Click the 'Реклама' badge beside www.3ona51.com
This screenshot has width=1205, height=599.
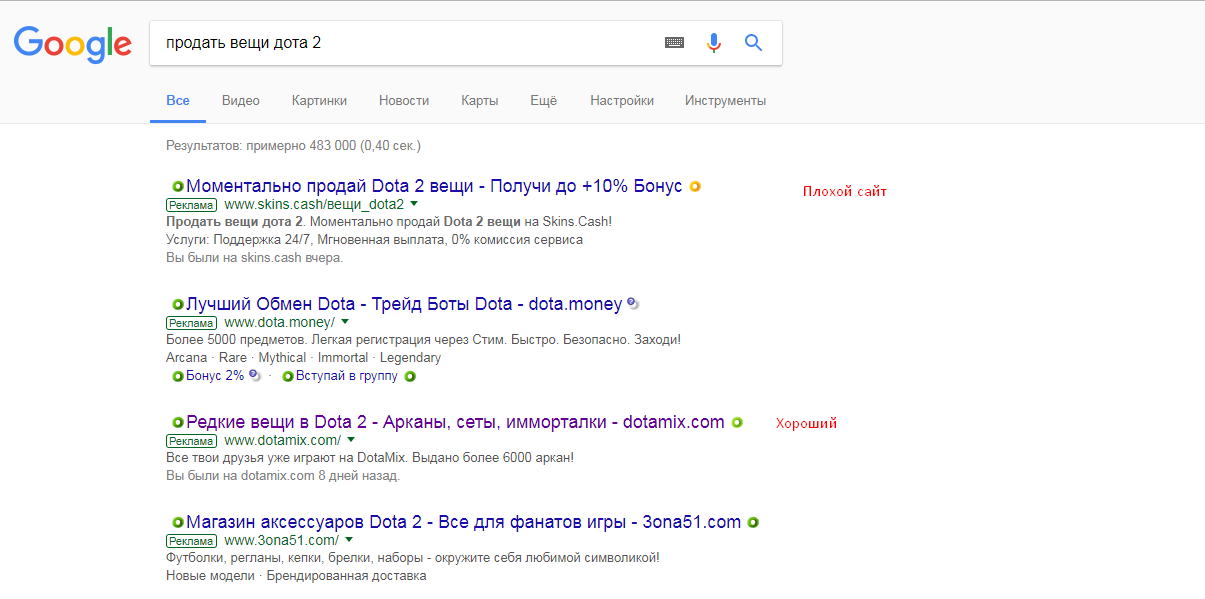pos(191,541)
